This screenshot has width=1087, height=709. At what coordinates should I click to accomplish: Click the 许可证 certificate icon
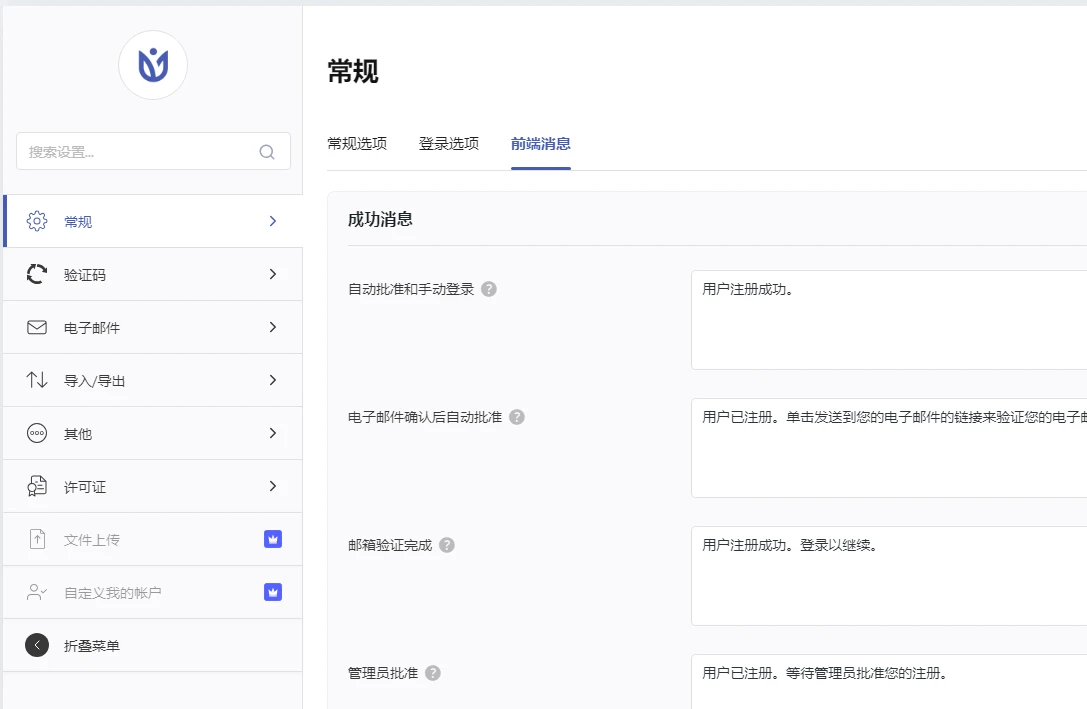click(x=36, y=486)
